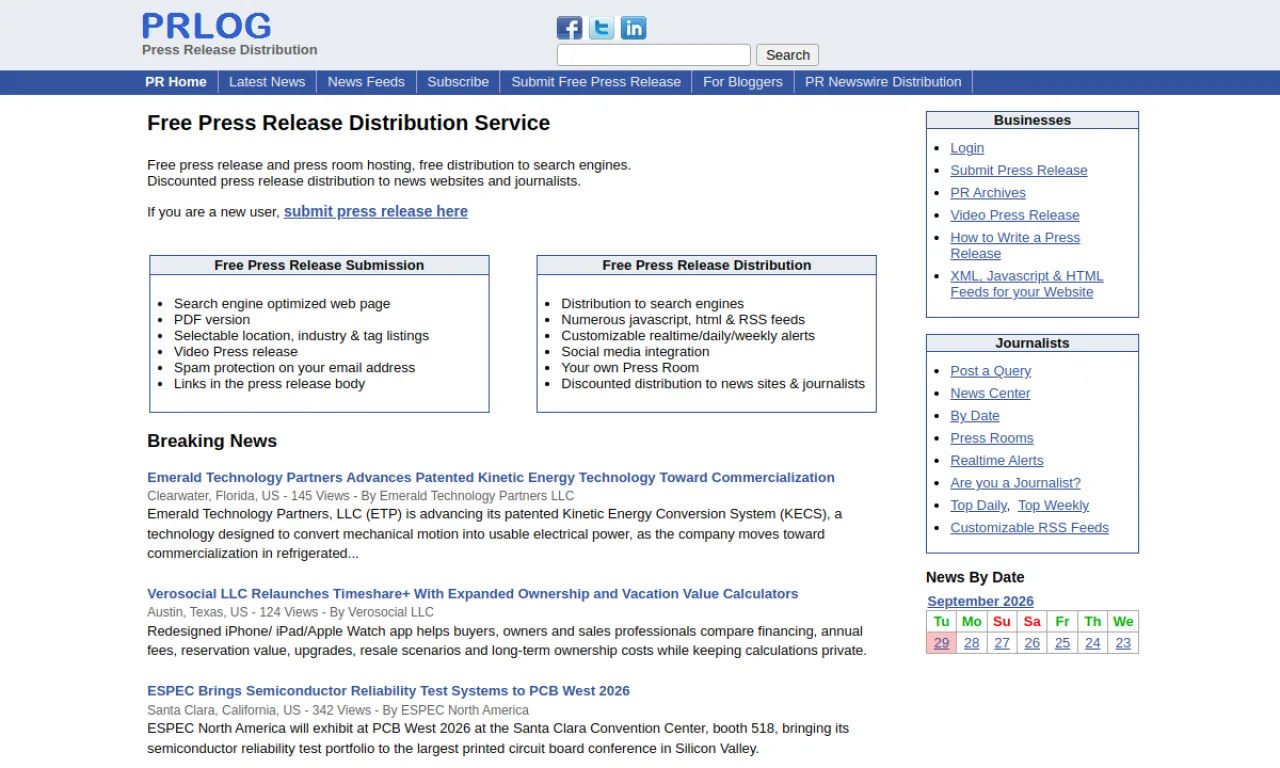
Task: Go to PR Home in navigation
Action: pyautogui.click(x=176, y=82)
